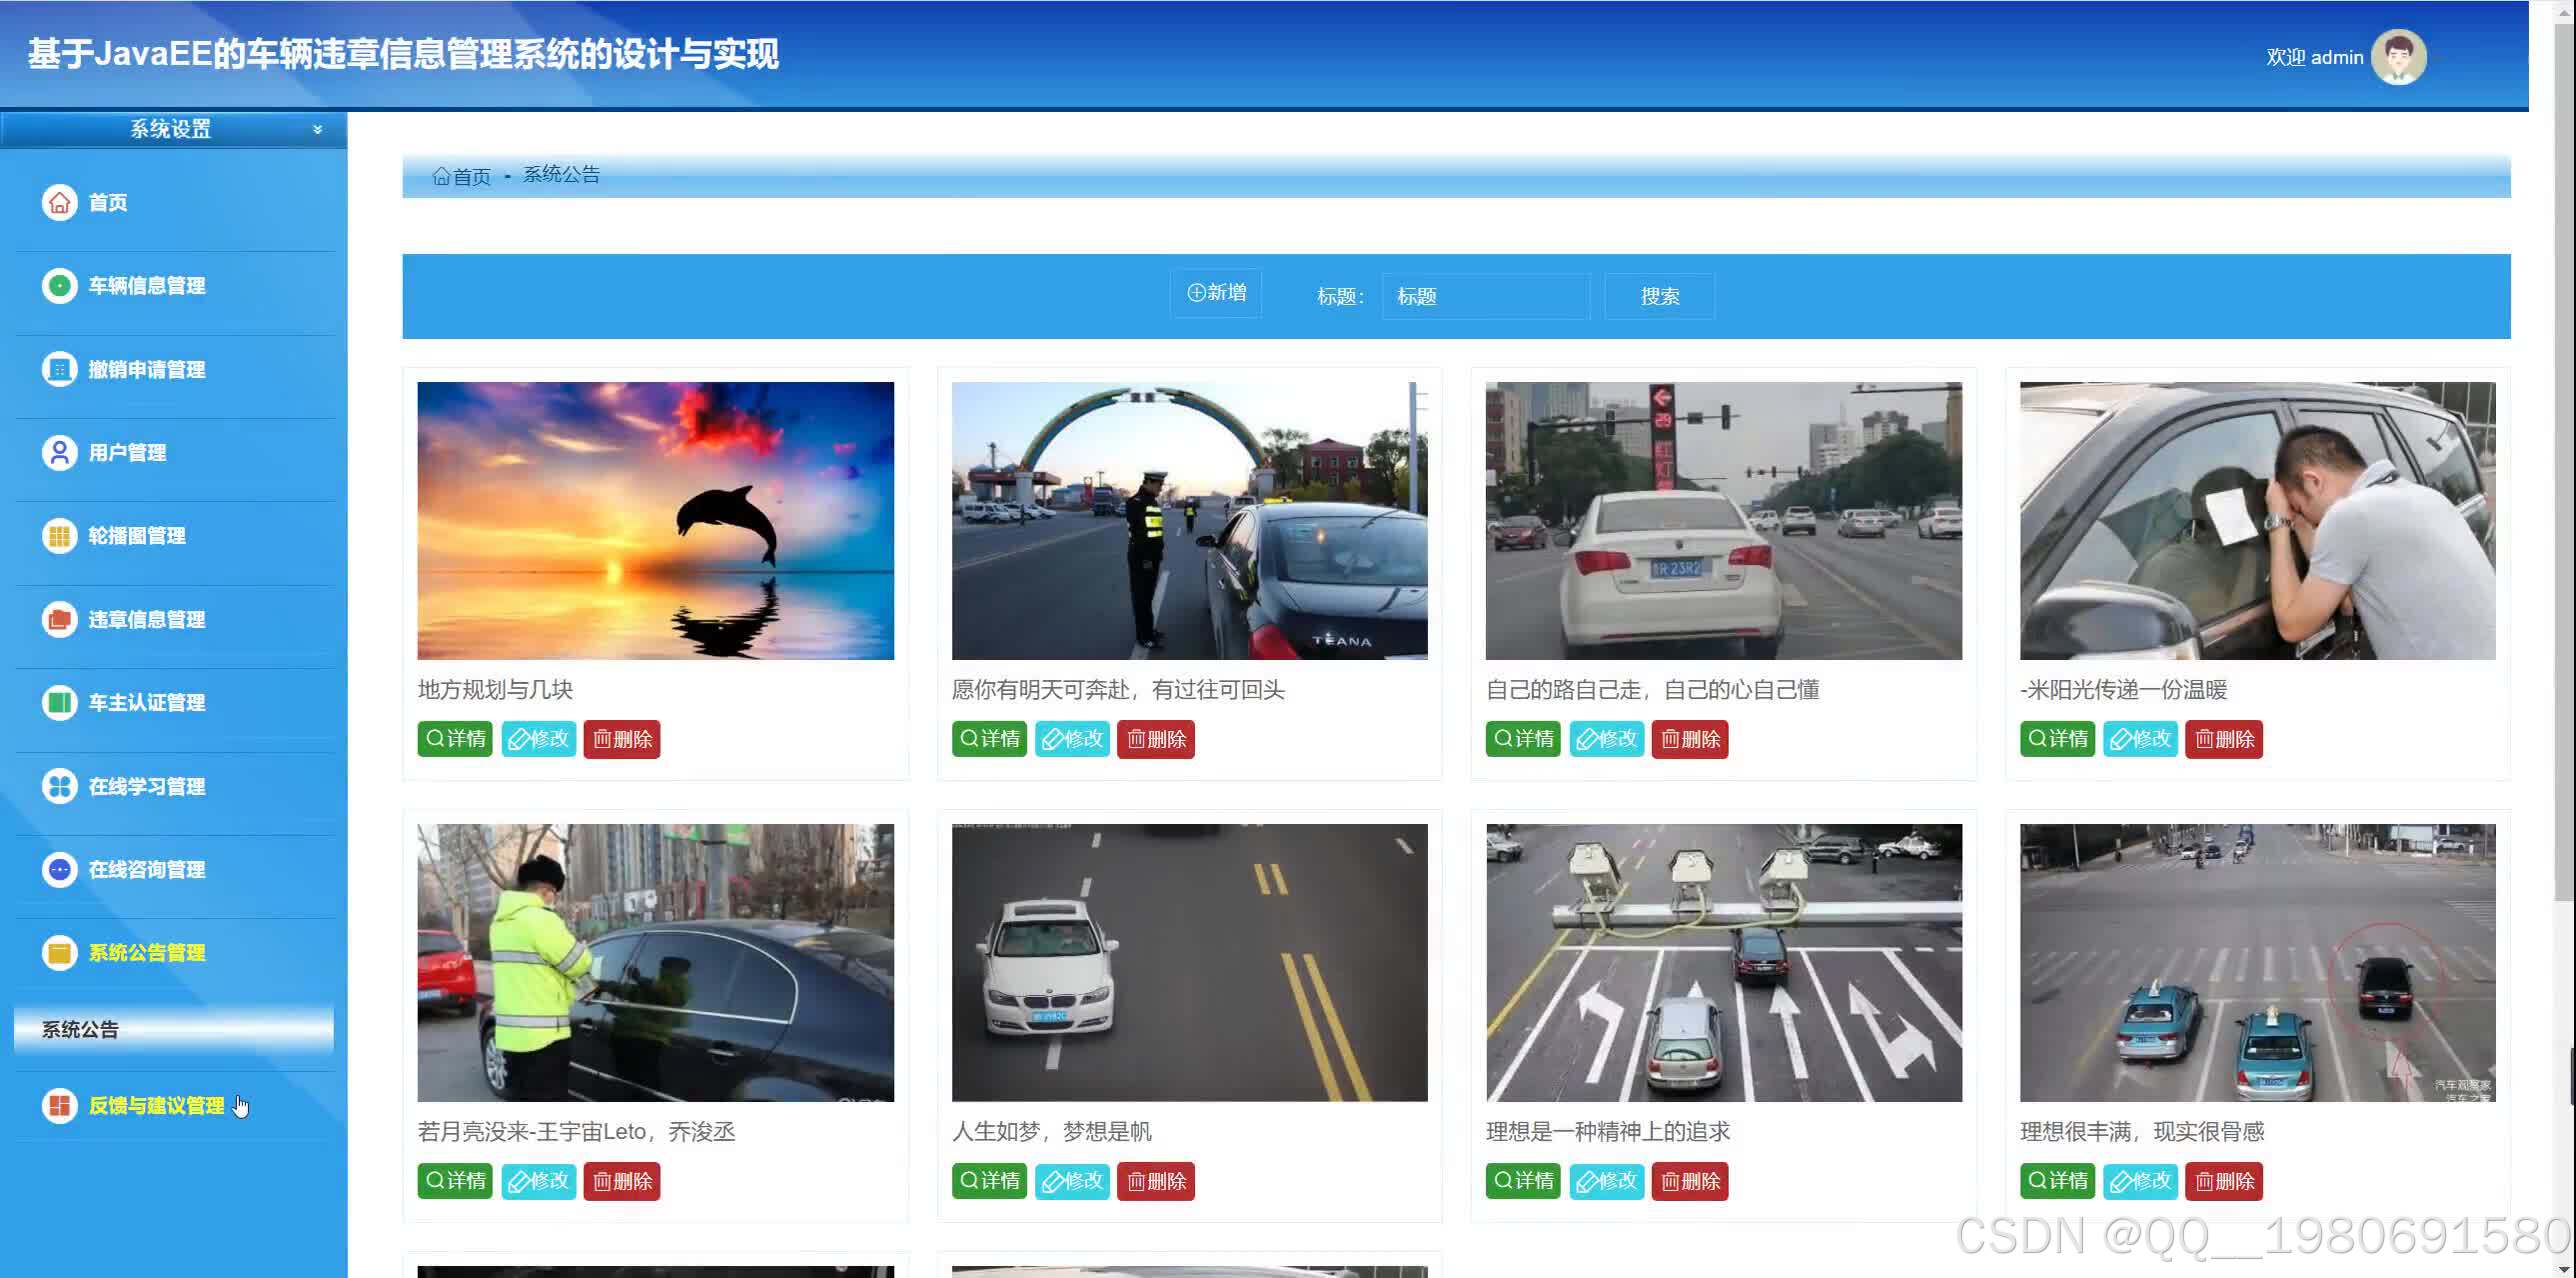Click 删除 under the dolphin sunset card
The height and width of the screenshot is (1278, 2576).
[621, 739]
